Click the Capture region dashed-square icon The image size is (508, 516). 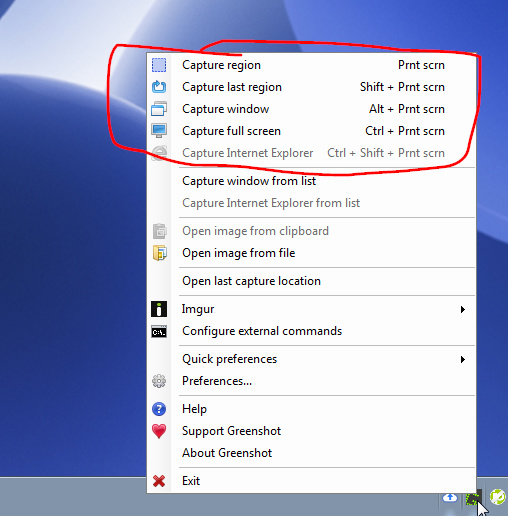pos(159,65)
